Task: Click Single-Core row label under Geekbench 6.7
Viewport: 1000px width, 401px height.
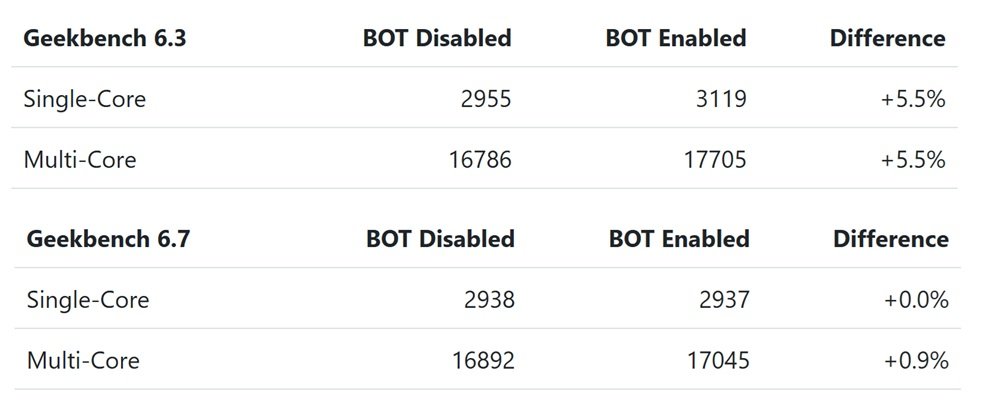Action: point(88,300)
